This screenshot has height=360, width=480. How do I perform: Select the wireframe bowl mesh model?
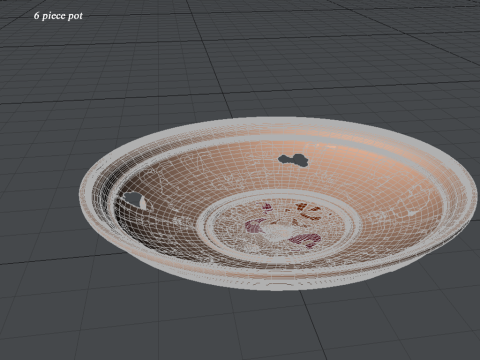278,203
